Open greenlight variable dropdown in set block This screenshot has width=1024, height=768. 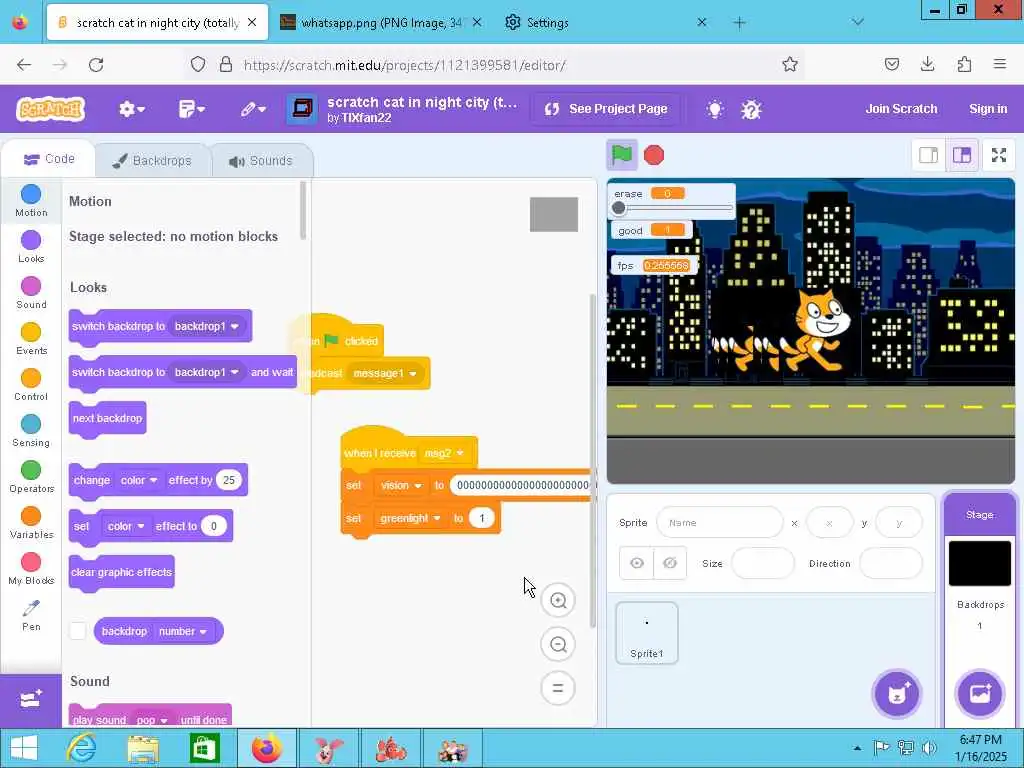[x=411, y=518]
